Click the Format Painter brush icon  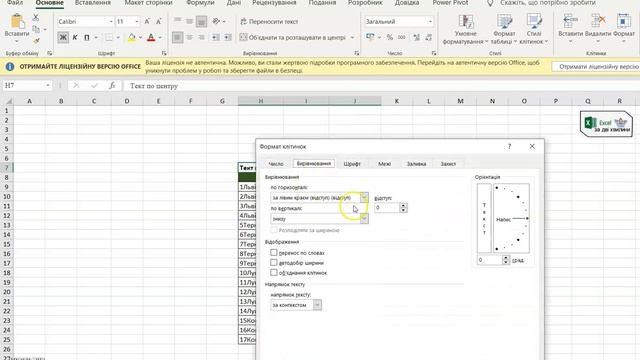point(36,41)
